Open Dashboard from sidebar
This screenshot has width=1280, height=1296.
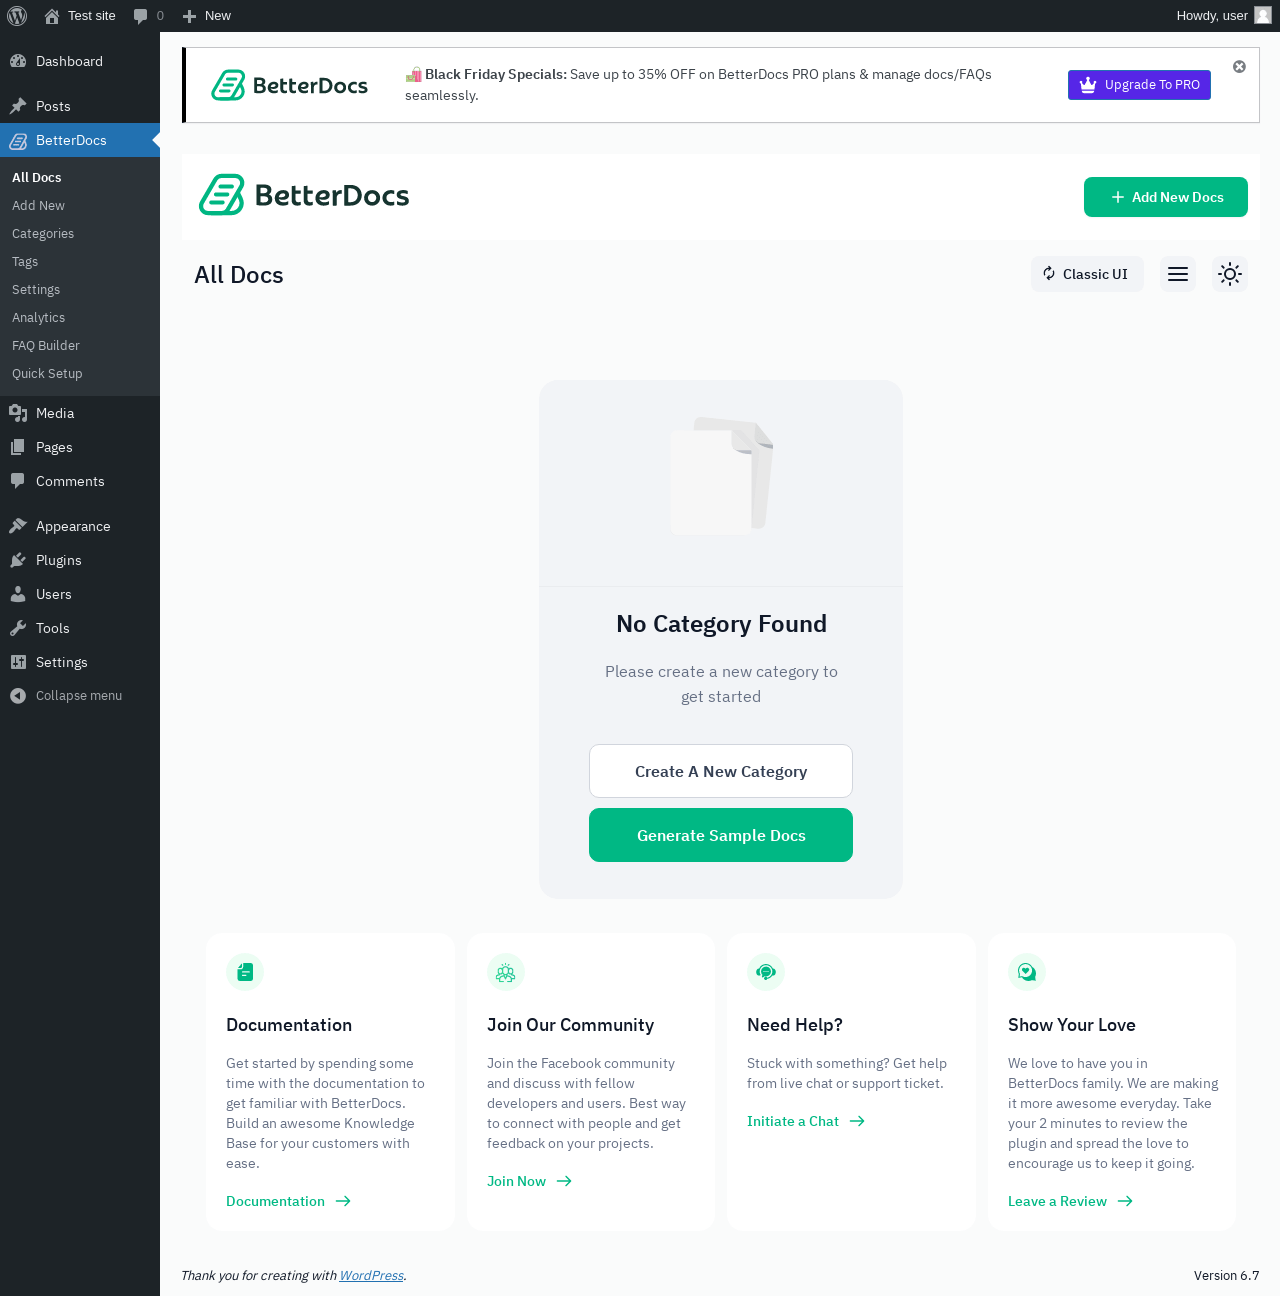(x=80, y=61)
